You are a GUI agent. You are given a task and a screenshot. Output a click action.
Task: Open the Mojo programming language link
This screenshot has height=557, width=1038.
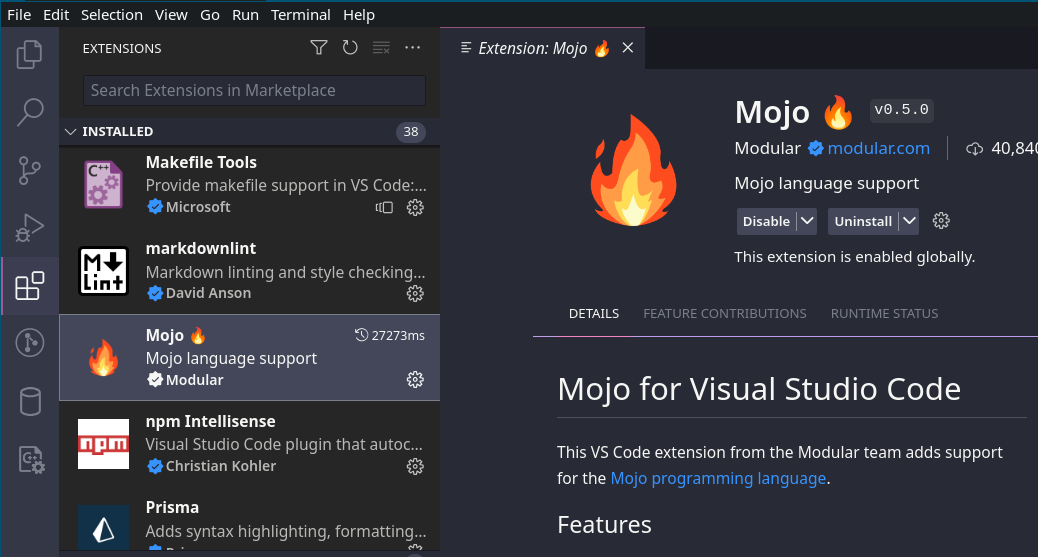(x=718, y=478)
